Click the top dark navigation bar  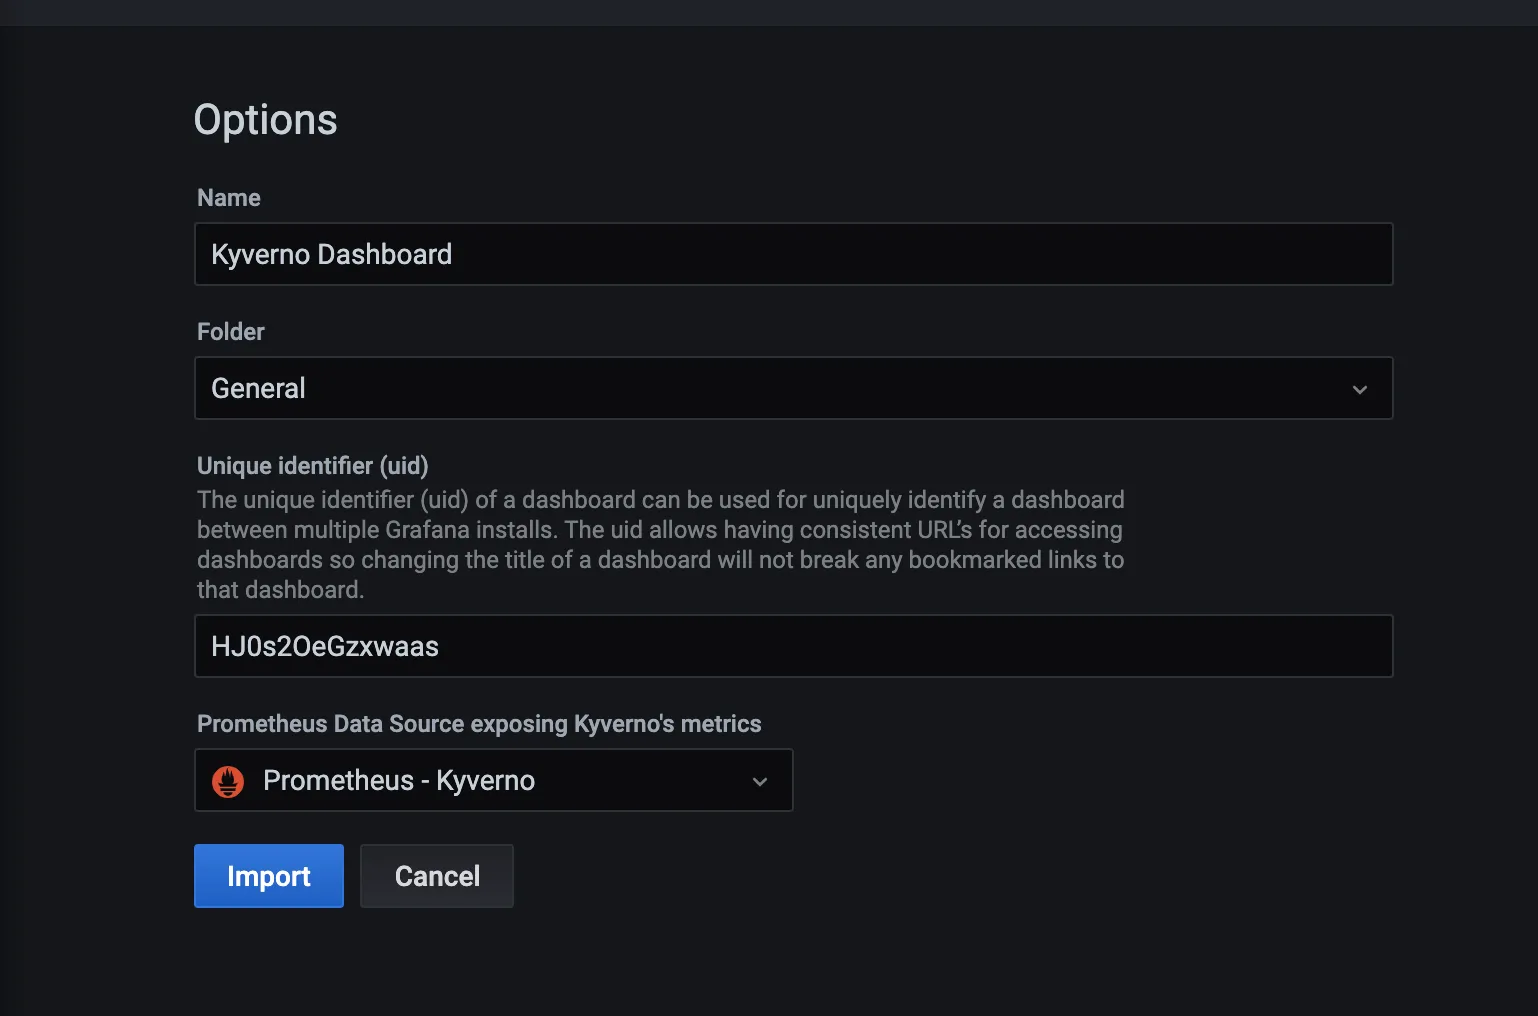pyautogui.click(x=769, y=12)
